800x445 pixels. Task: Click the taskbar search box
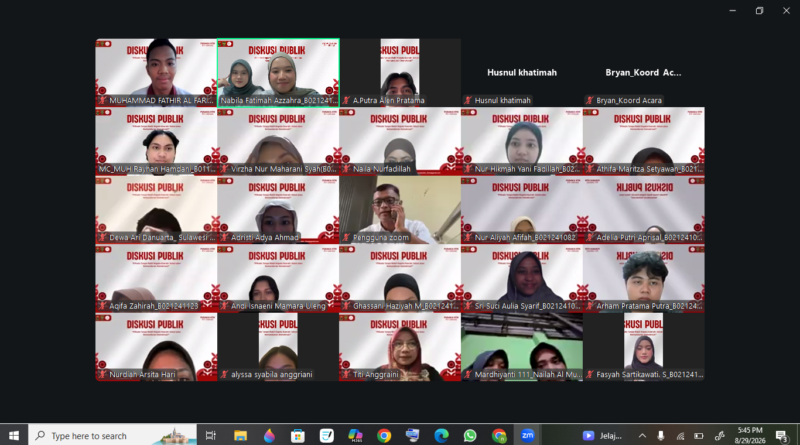click(113, 436)
